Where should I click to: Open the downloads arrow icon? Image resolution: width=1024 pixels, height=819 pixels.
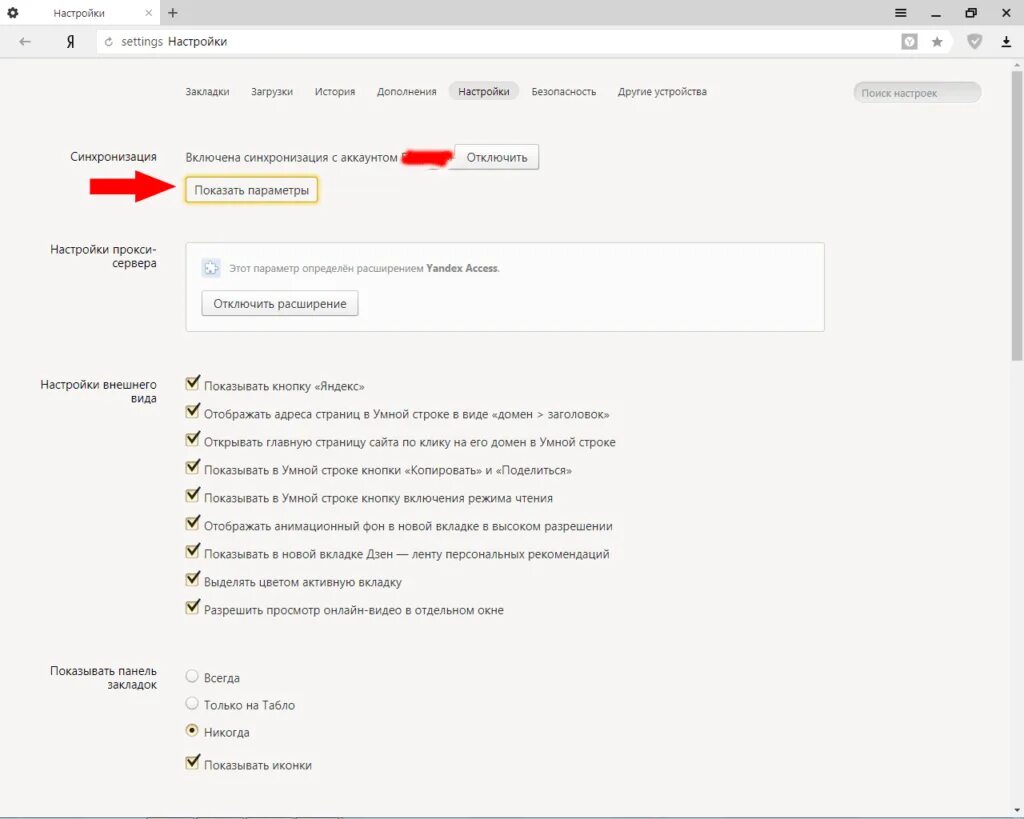click(x=1006, y=42)
